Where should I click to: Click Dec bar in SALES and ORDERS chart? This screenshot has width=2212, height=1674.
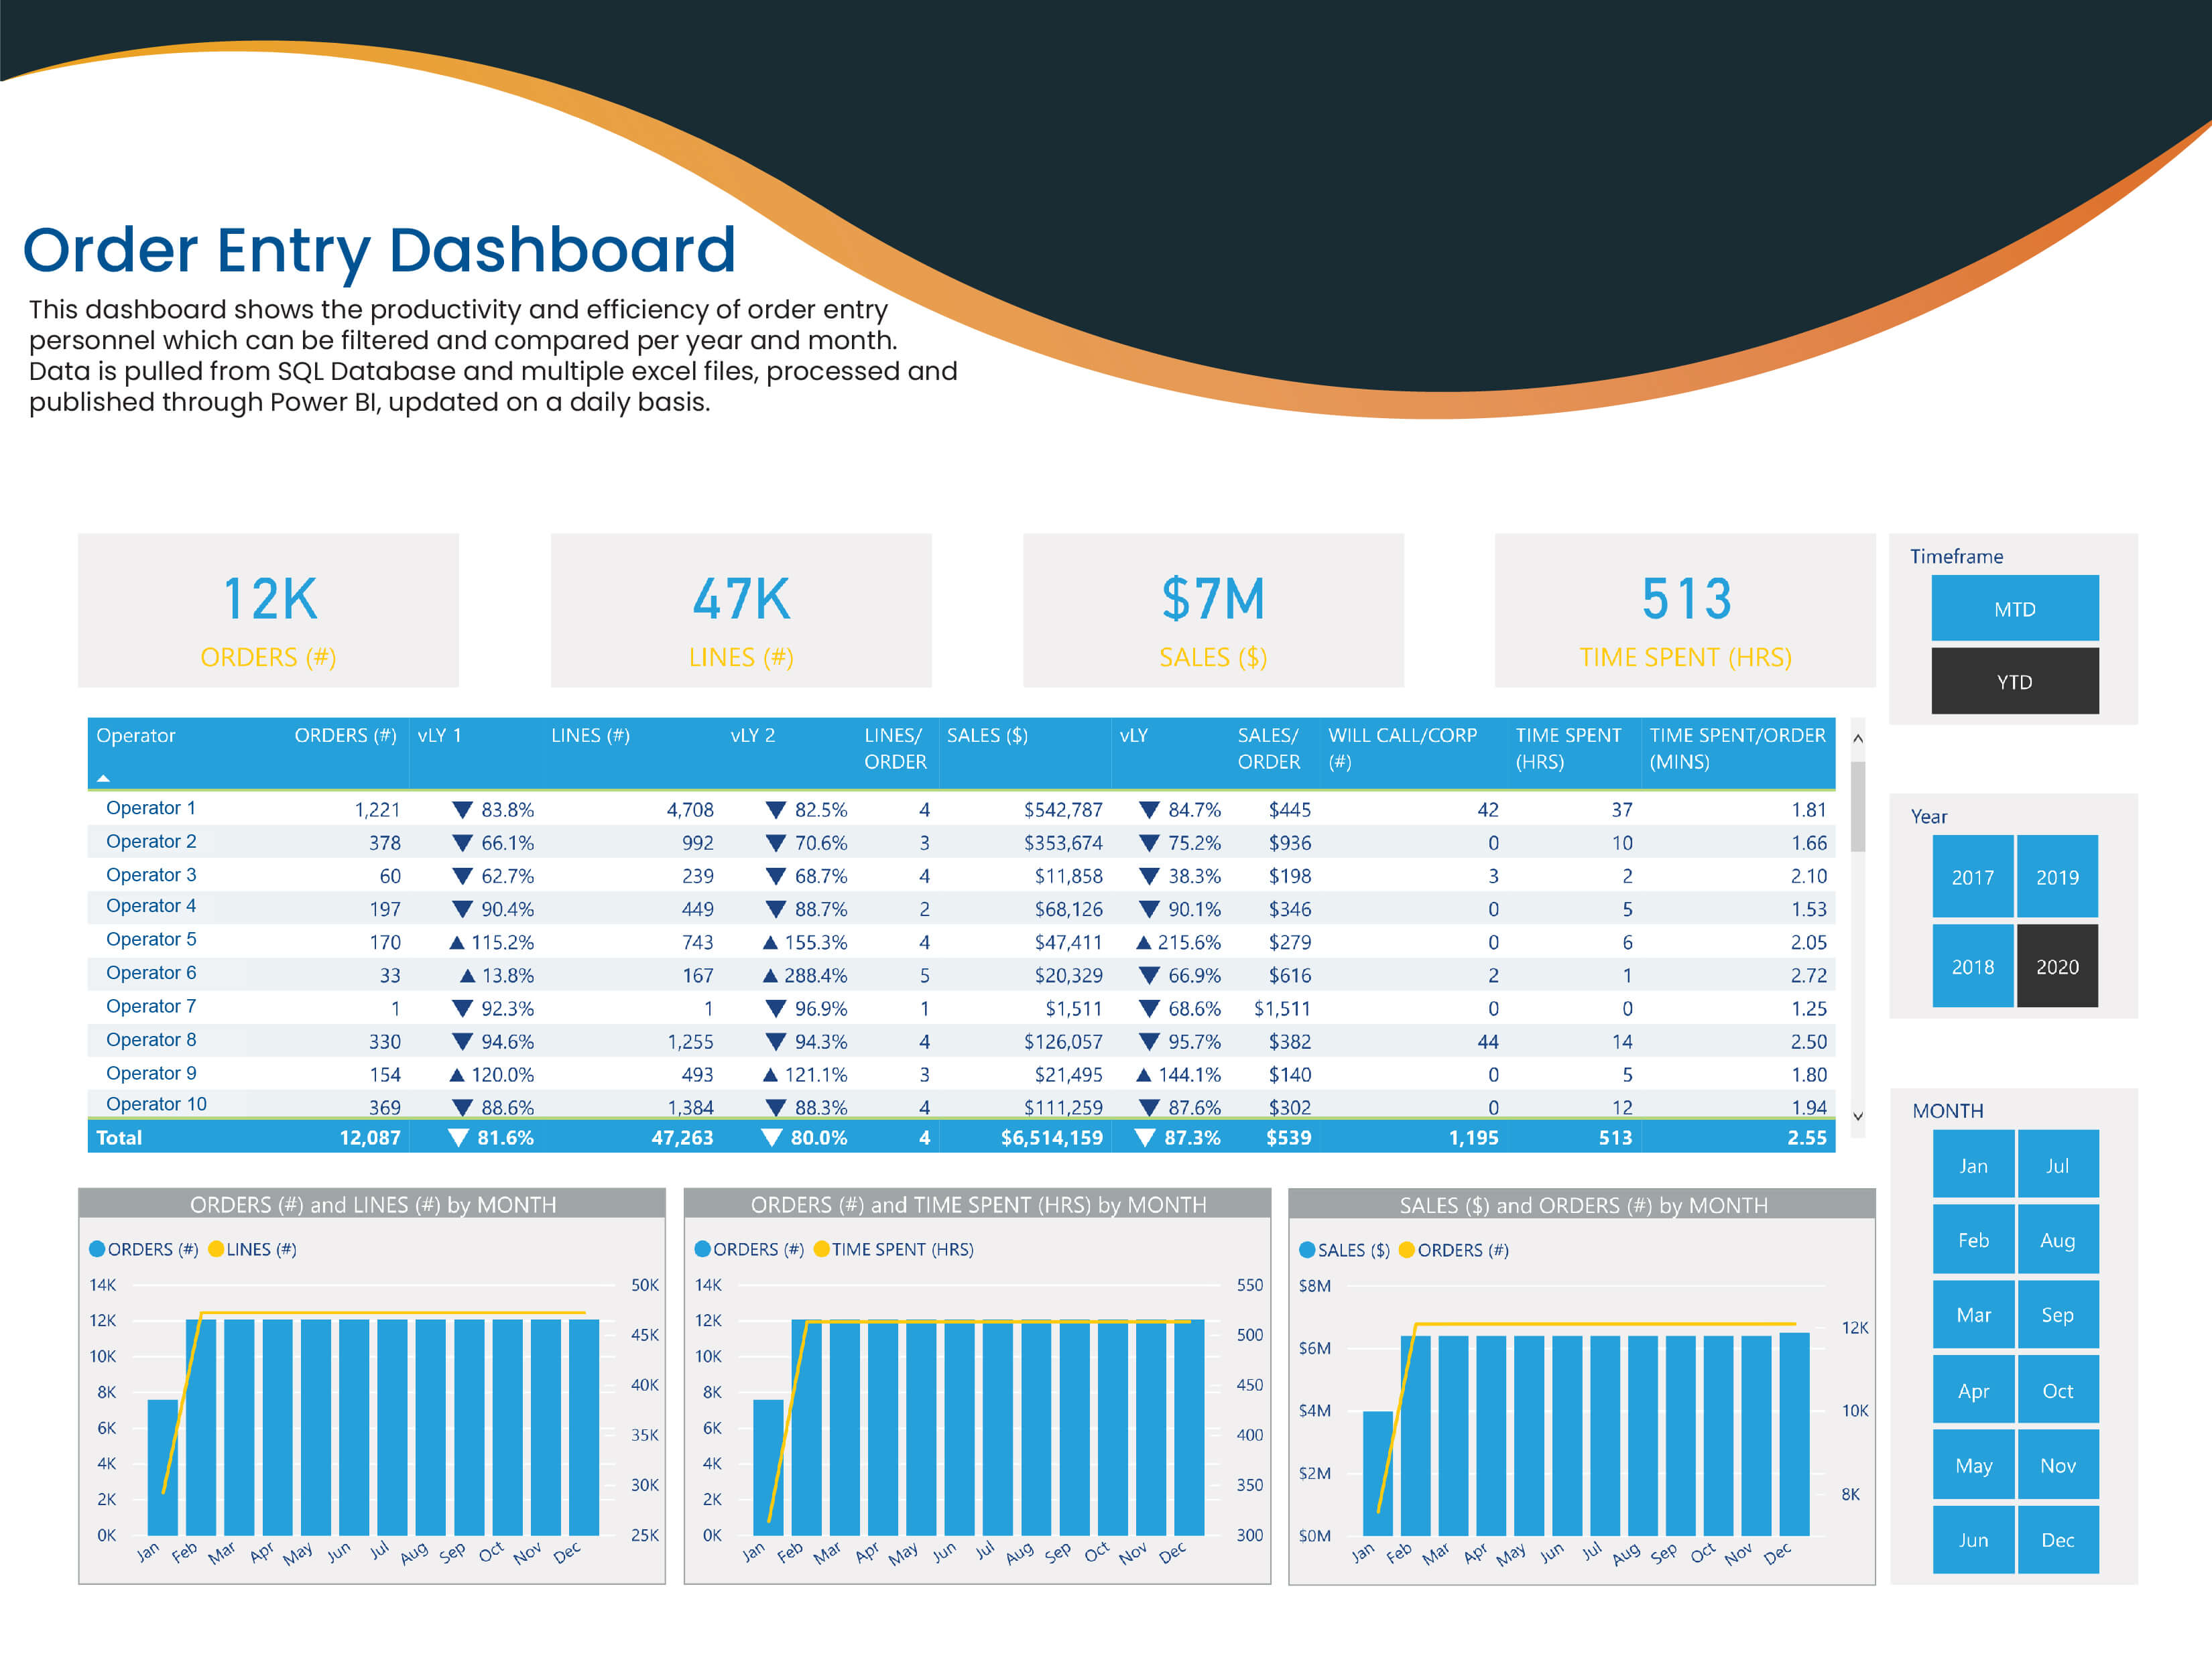(1794, 1433)
